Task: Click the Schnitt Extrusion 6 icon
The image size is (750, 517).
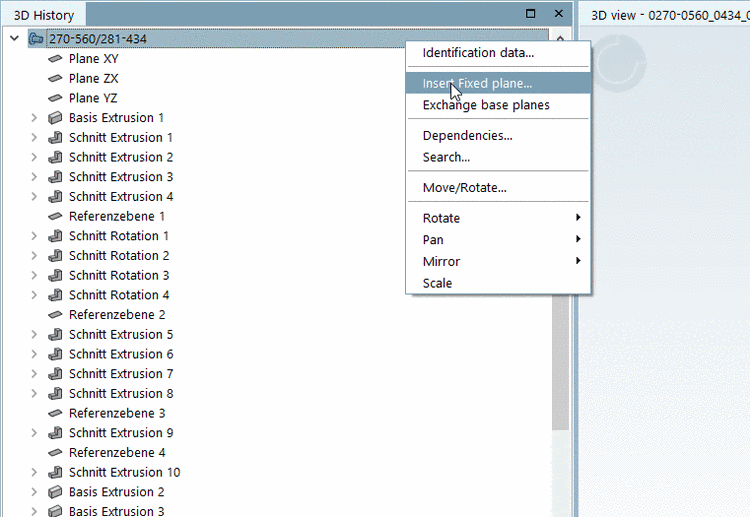Action: pos(55,354)
